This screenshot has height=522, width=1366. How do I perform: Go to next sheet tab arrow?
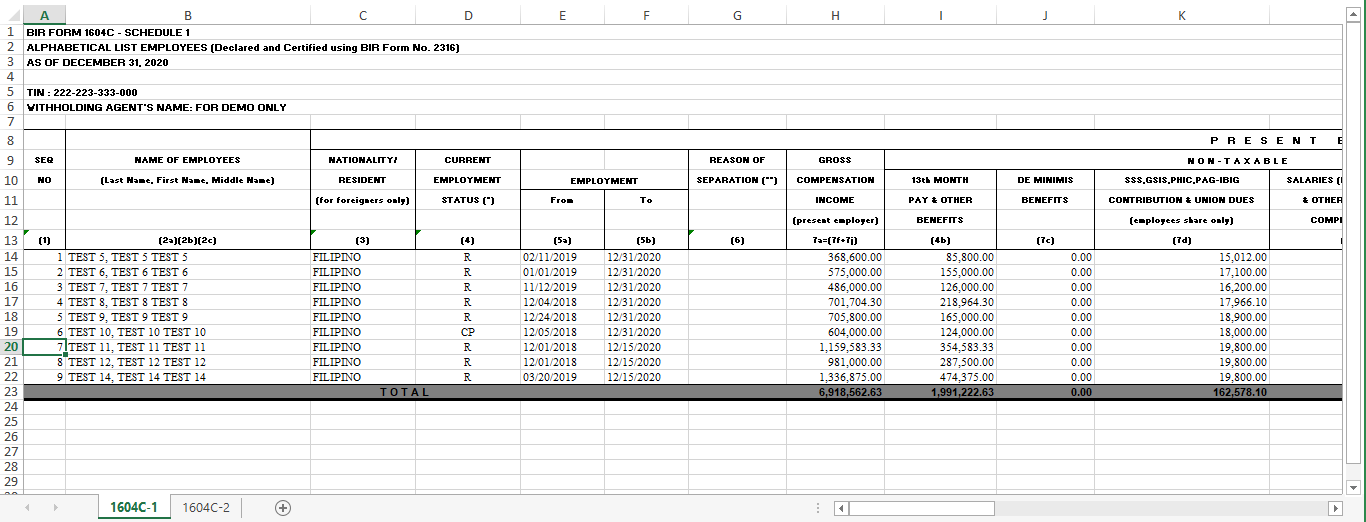[54, 508]
